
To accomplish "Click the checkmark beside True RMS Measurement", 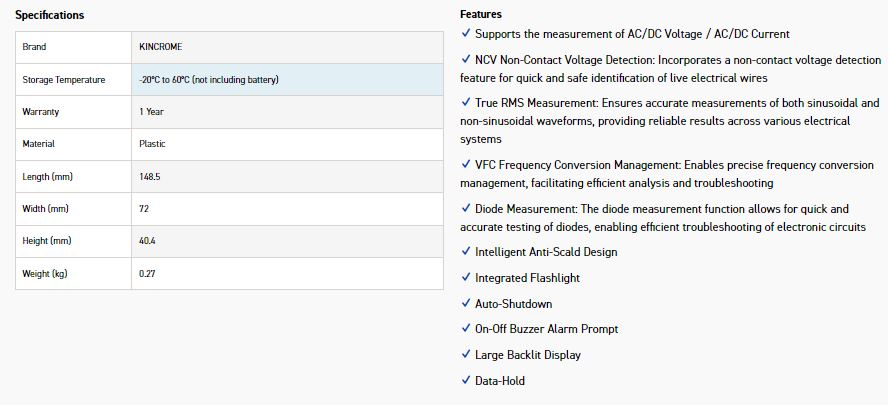I will pos(466,103).
